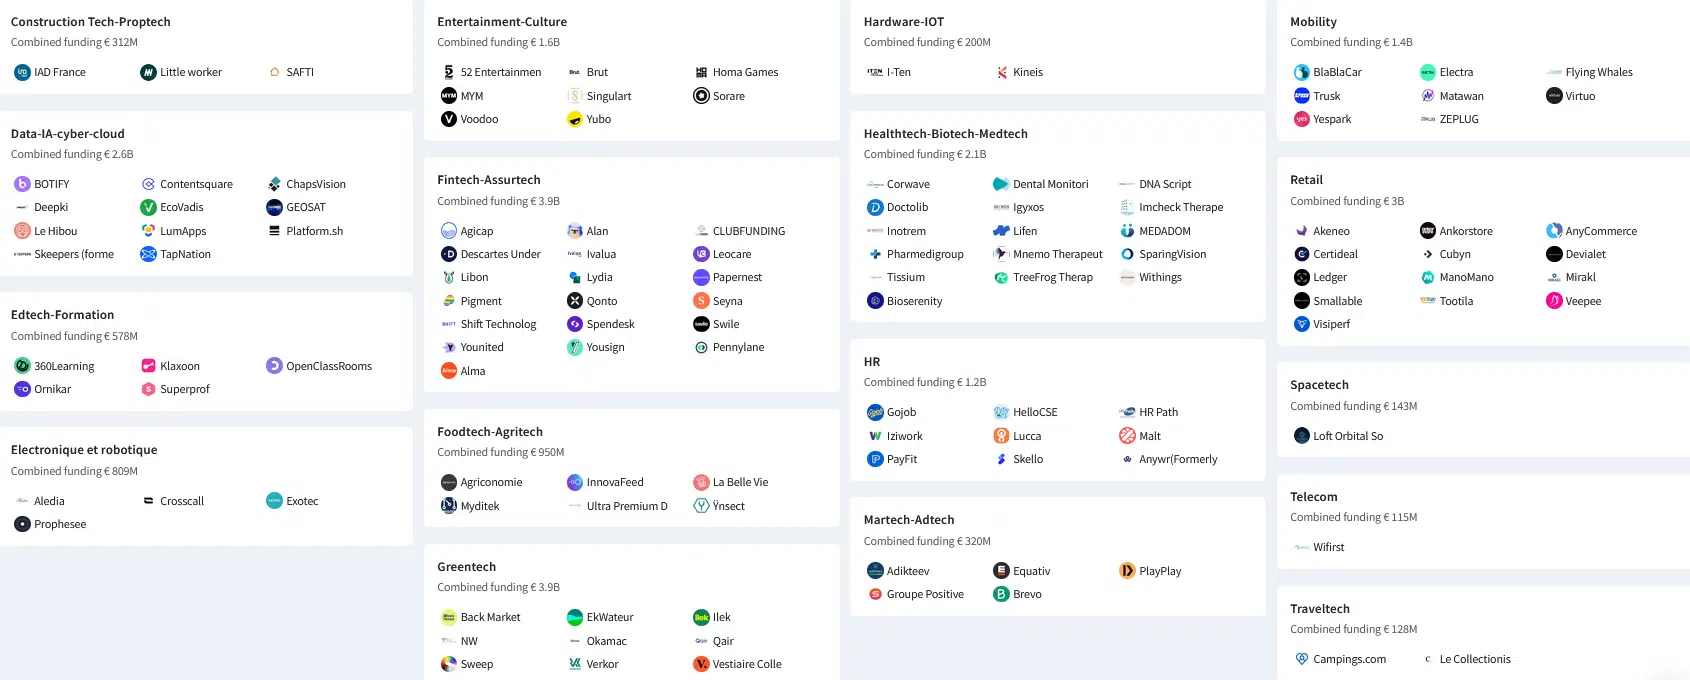Image resolution: width=1690 pixels, height=680 pixels.
Task: Open the Campings.com company link
Action: click(1349, 659)
